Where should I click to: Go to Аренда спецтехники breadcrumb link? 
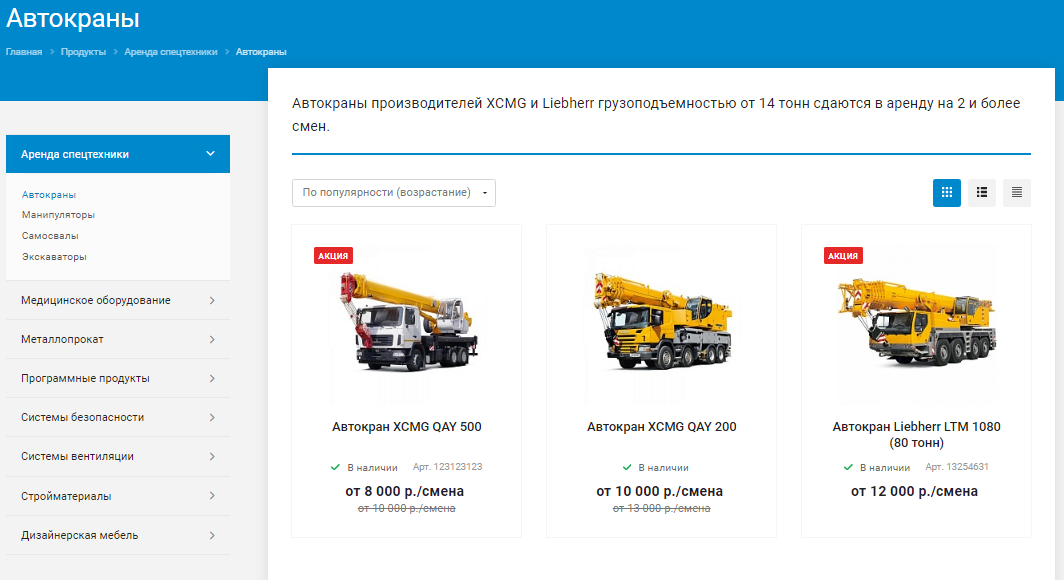171,52
